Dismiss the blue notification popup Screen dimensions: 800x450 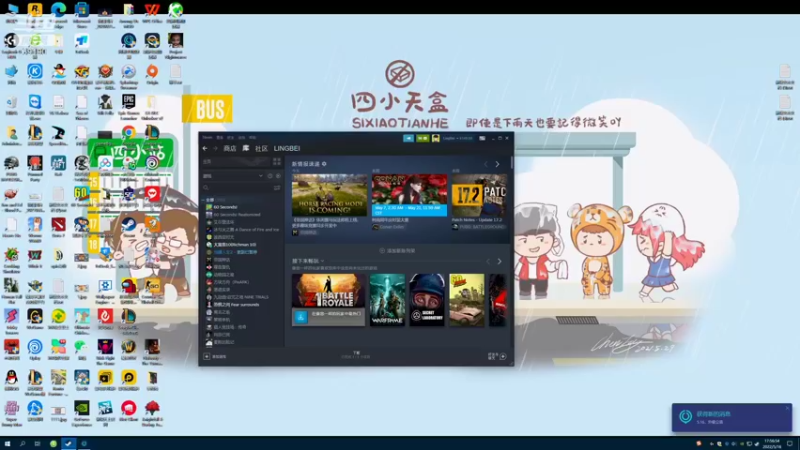[787, 408]
